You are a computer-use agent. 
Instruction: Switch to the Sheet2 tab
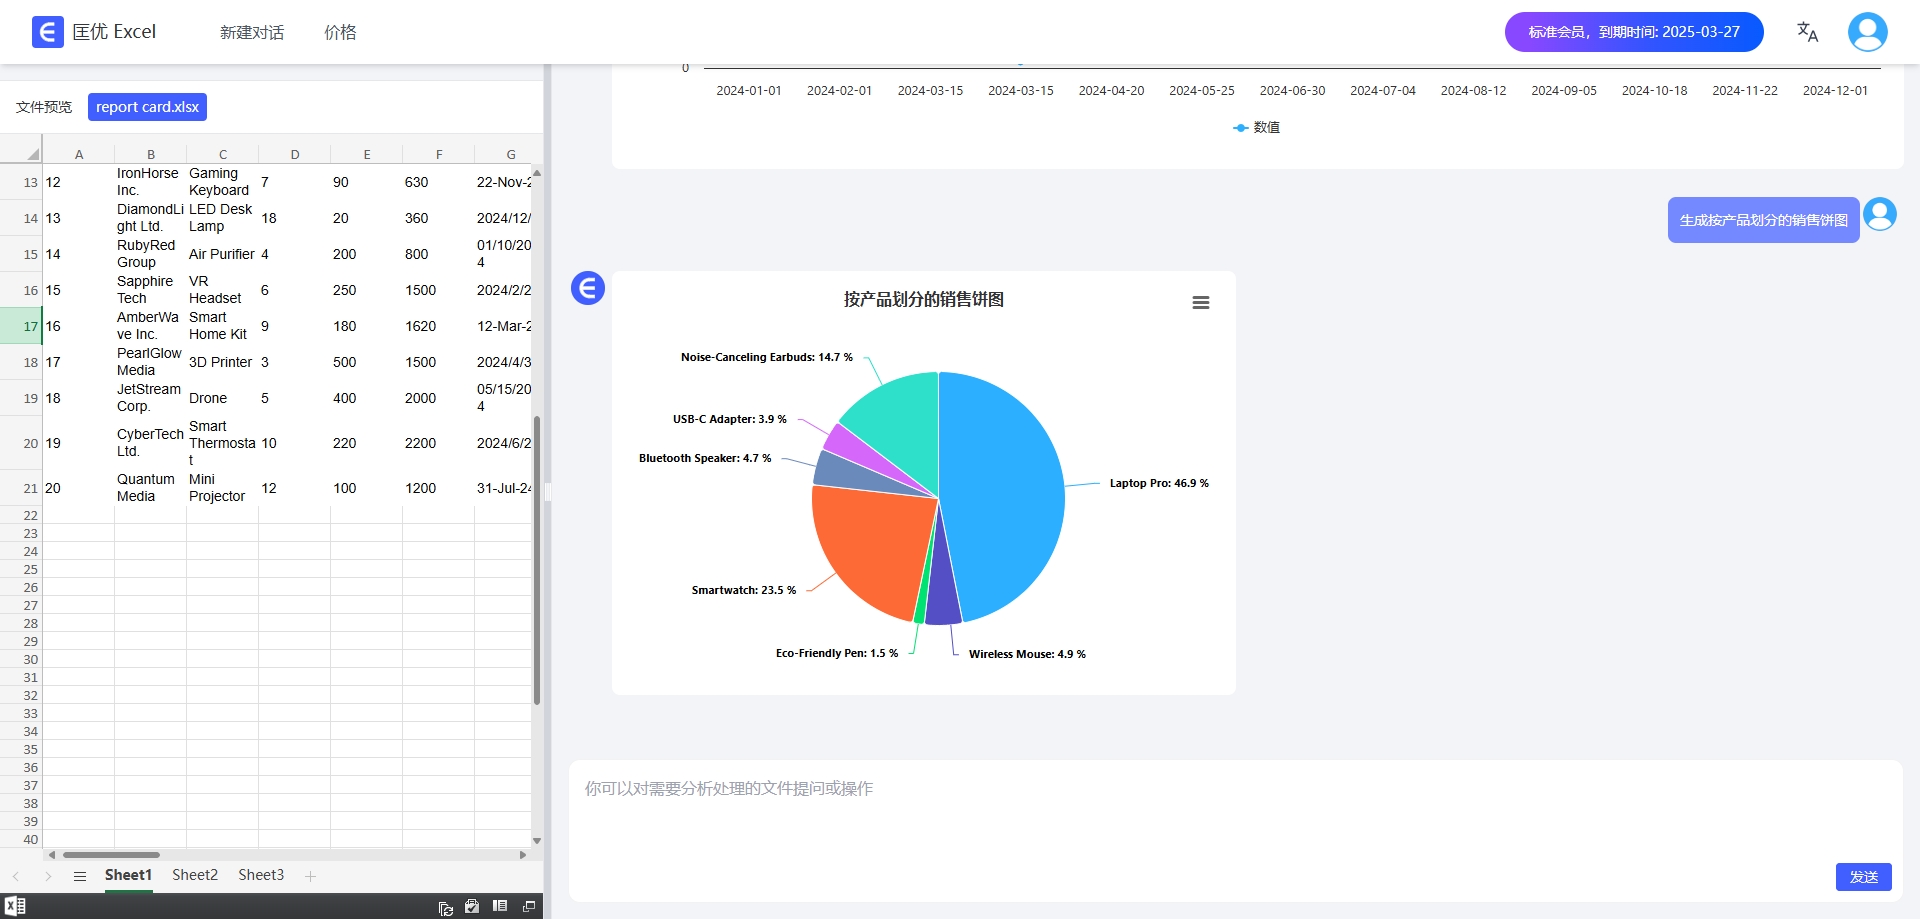click(195, 875)
